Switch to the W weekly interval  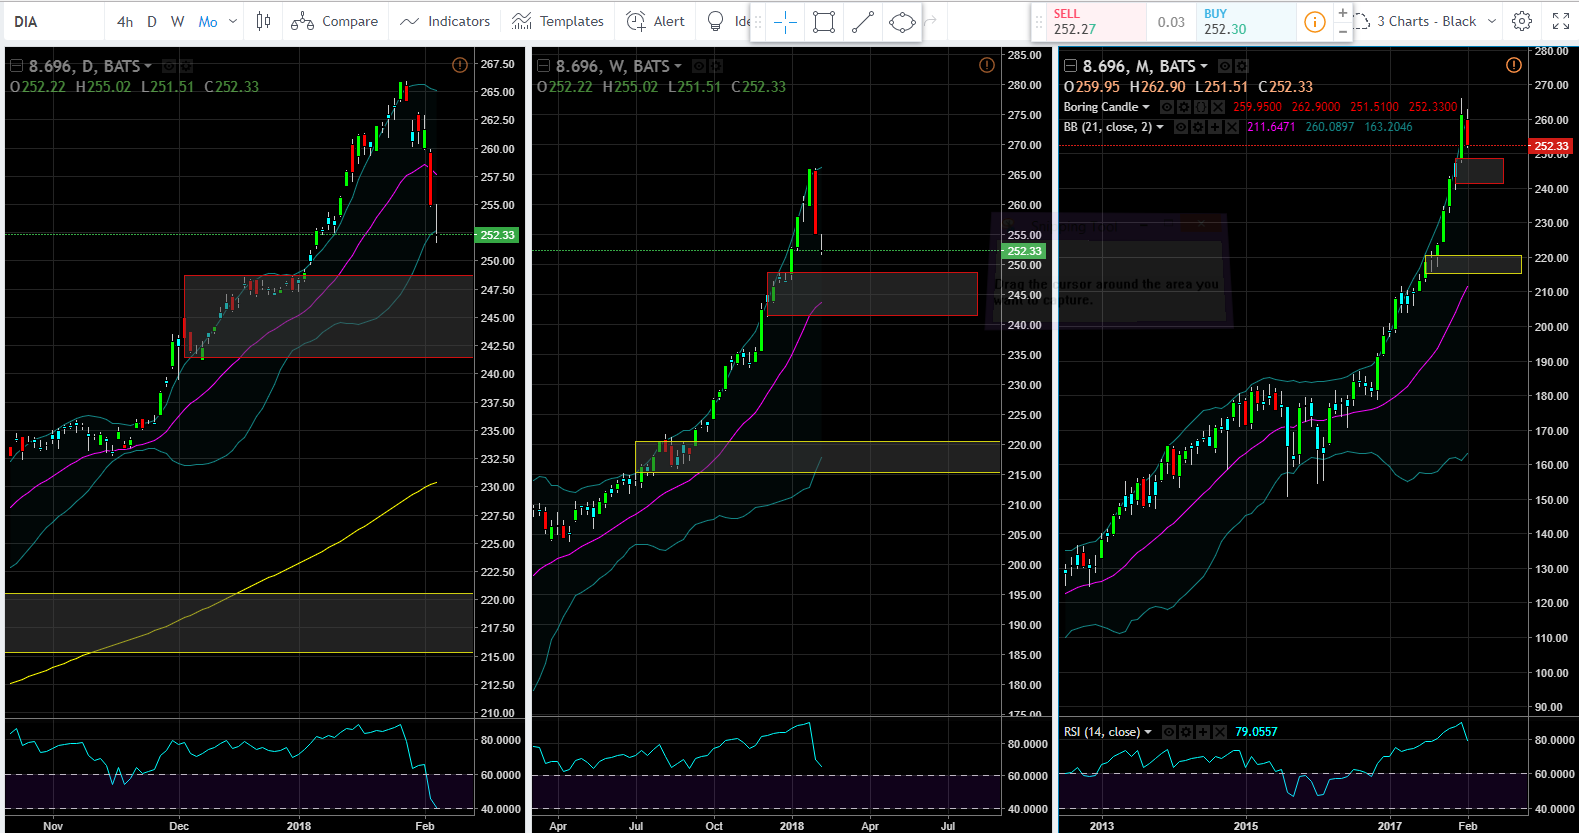pyautogui.click(x=178, y=21)
